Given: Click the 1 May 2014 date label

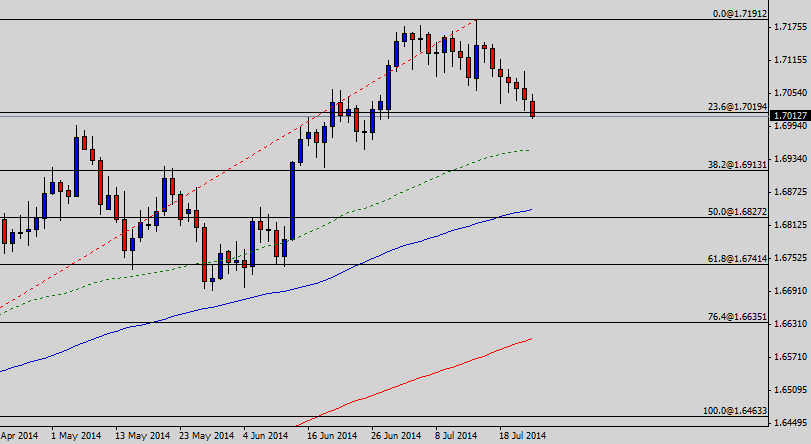Looking at the screenshot, I should coord(76,436).
